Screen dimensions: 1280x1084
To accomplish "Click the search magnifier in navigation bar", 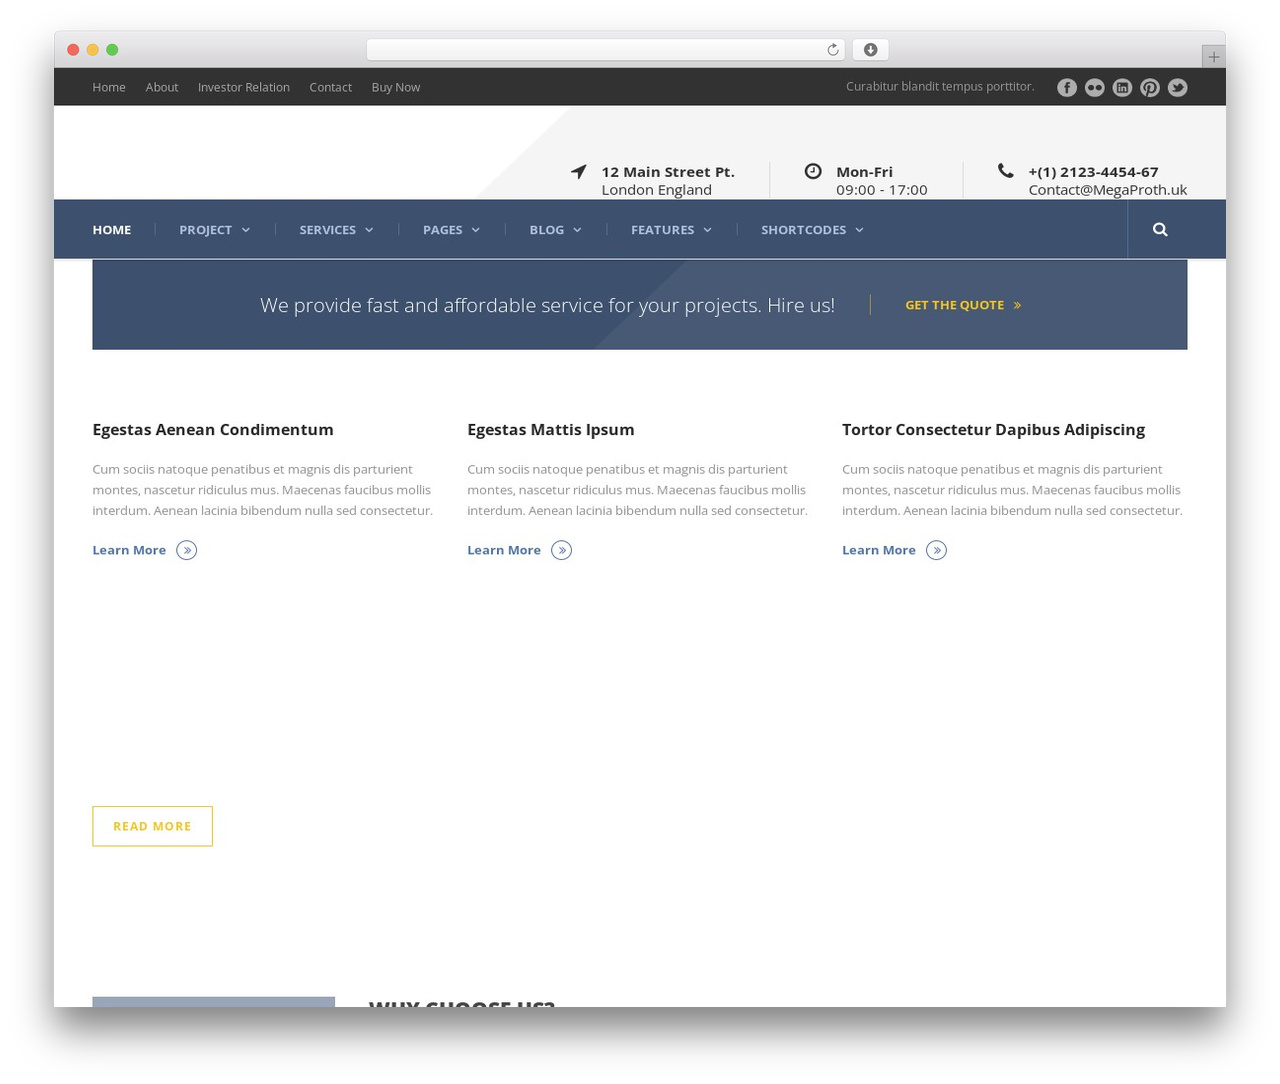I will [1160, 229].
